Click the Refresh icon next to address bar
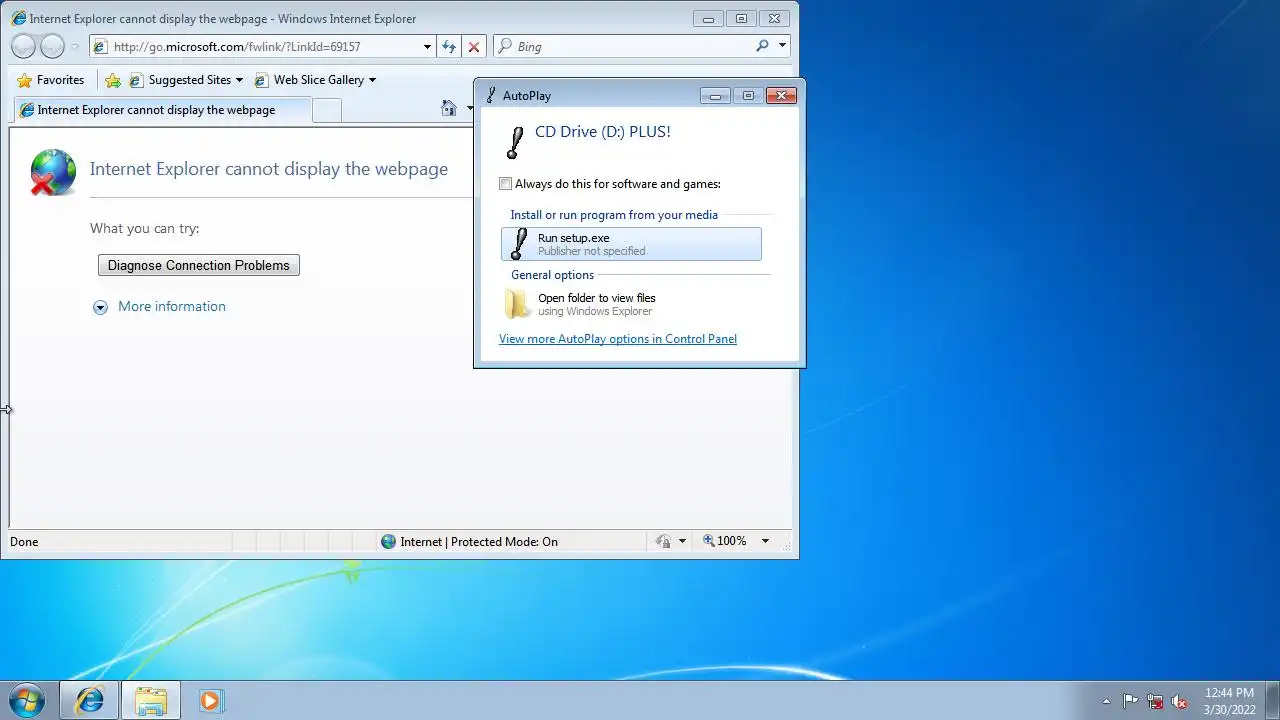Image resolution: width=1280 pixels, height=720 pixels. (449, 46)
